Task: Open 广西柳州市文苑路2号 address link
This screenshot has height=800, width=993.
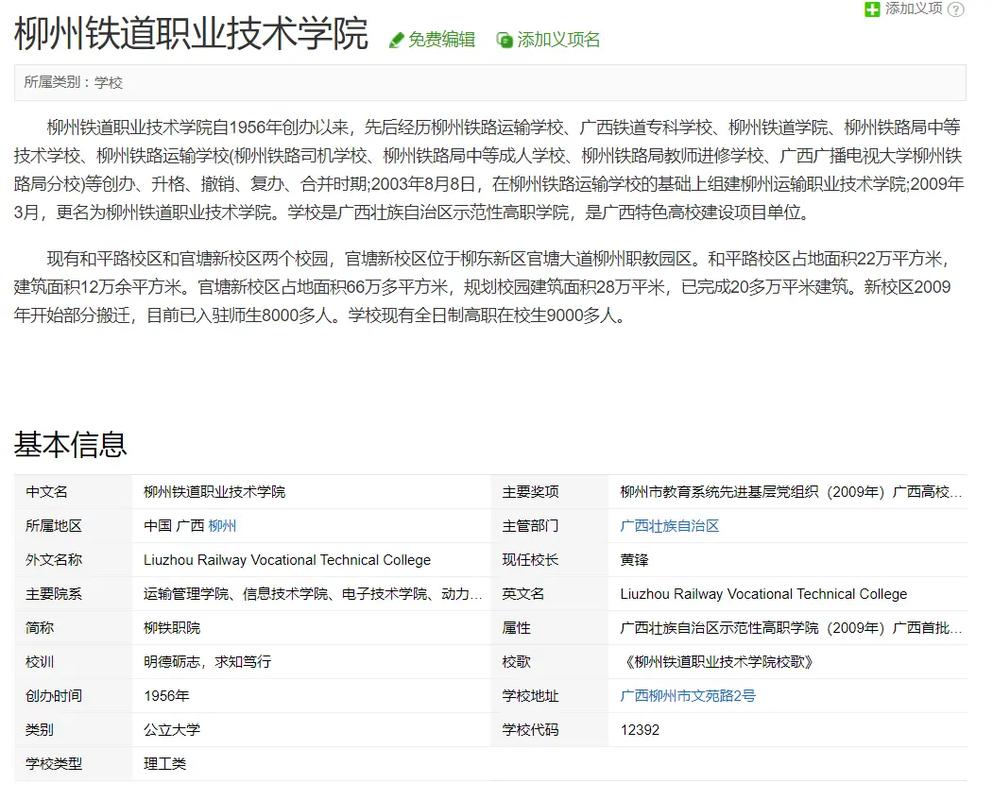Action: (x=688, y=695)
